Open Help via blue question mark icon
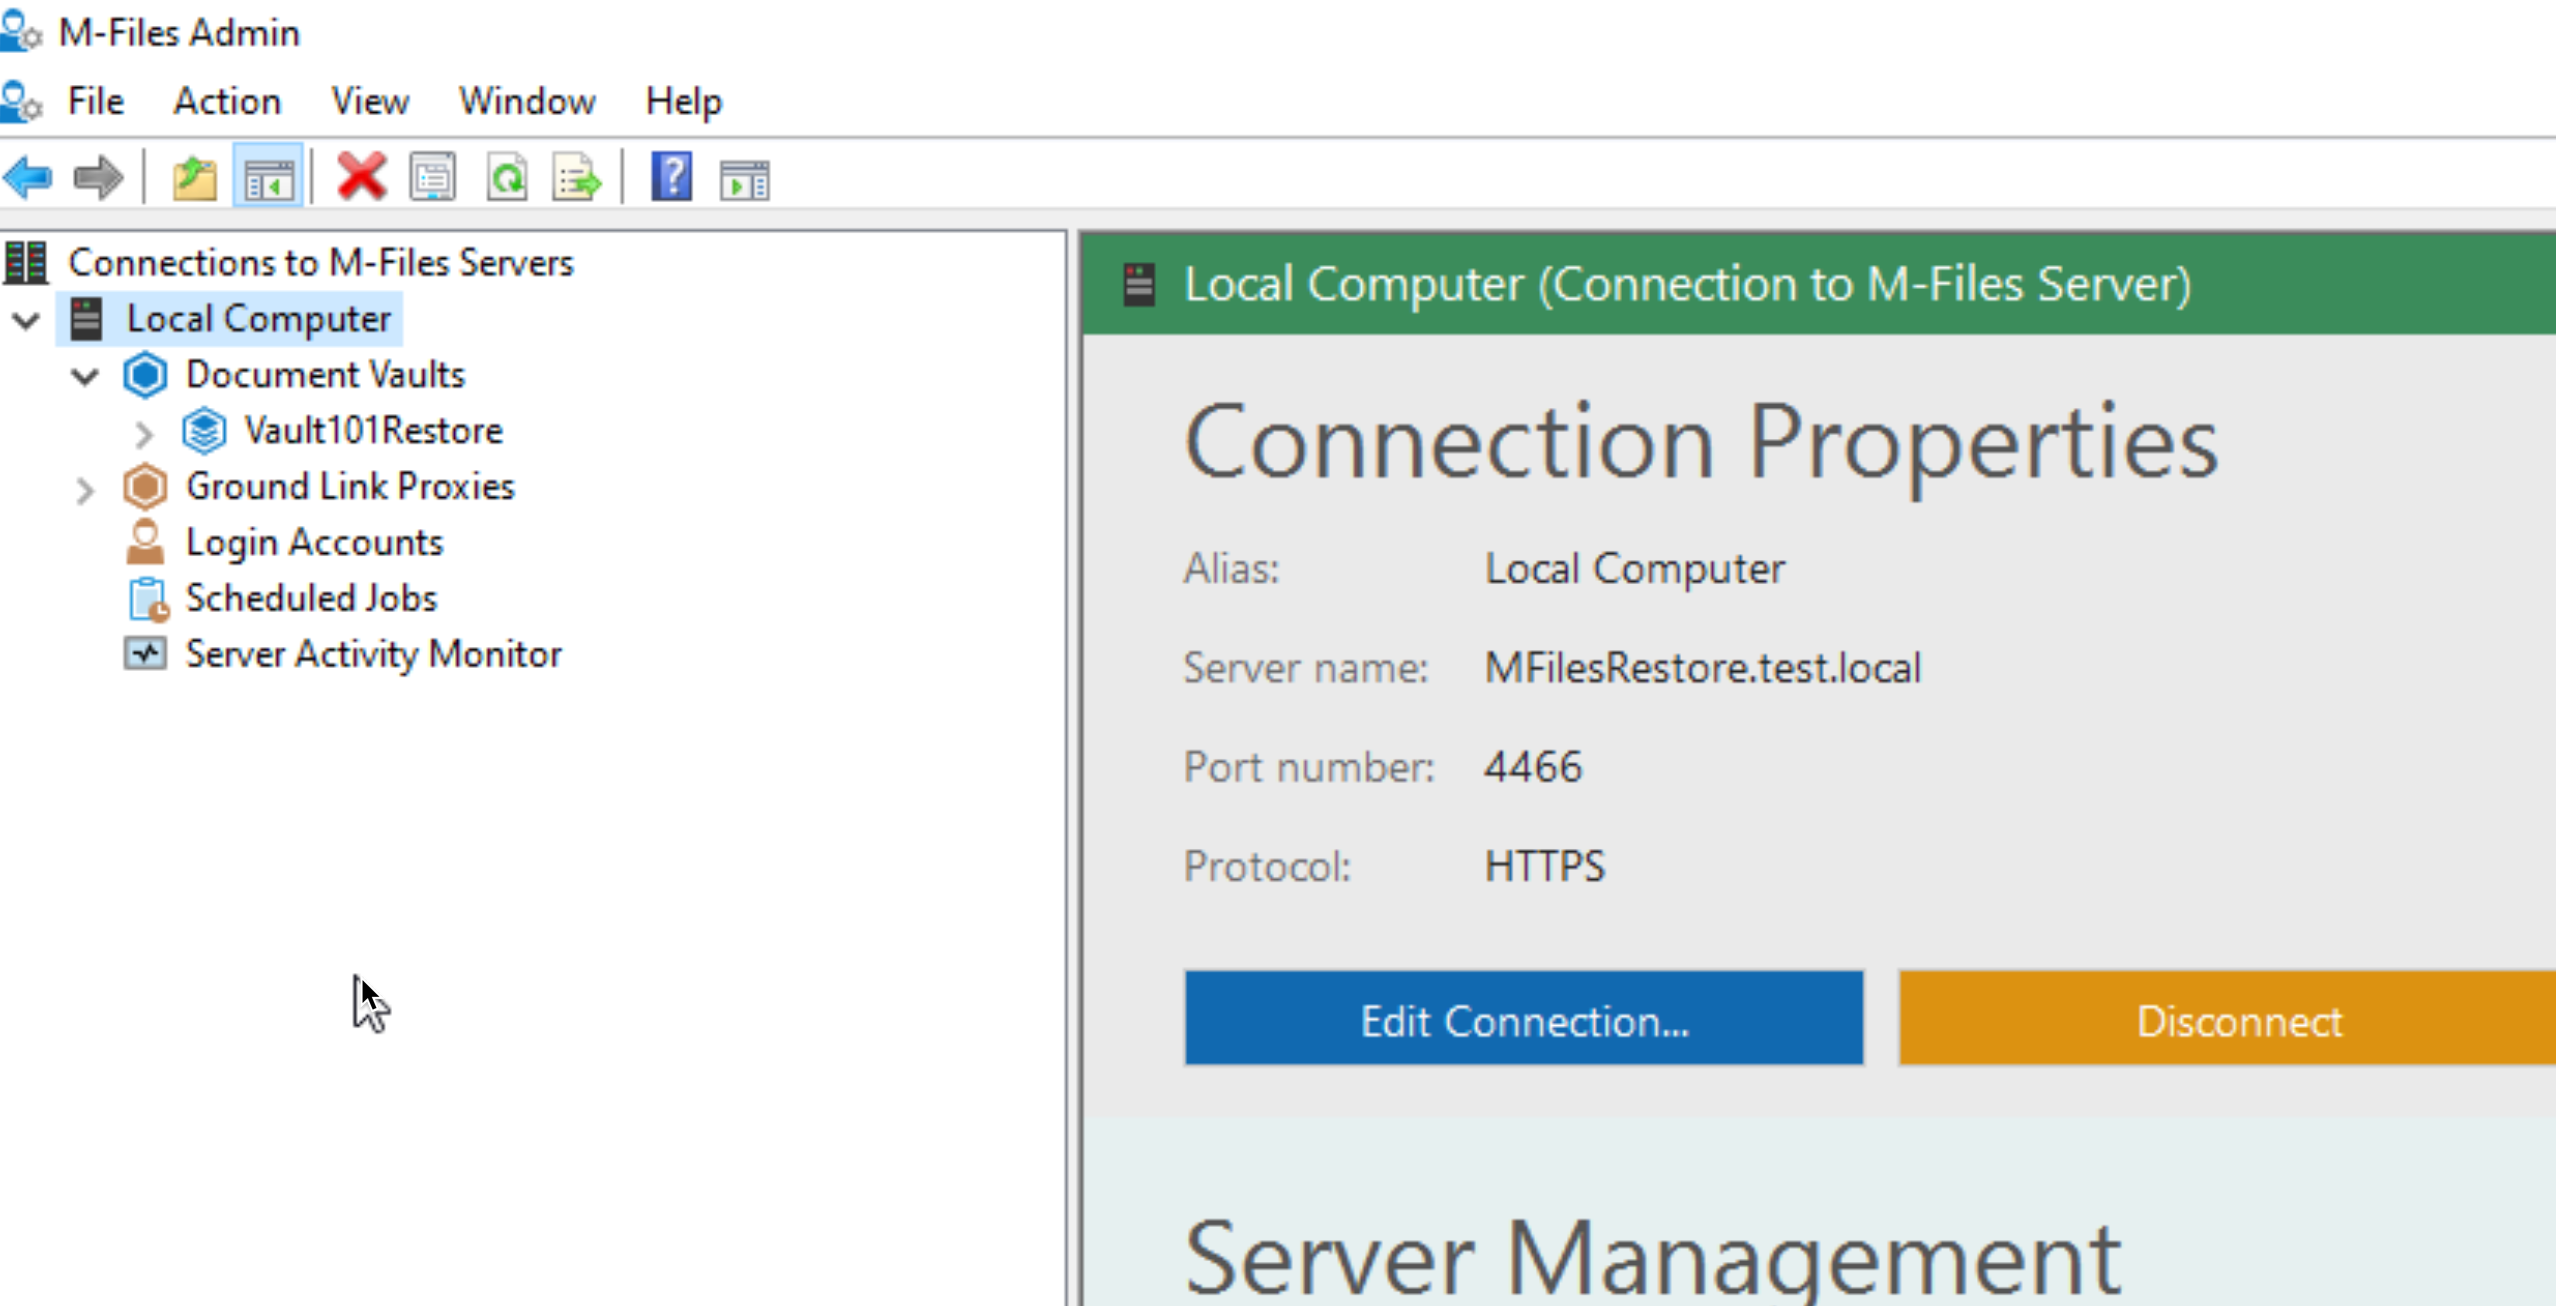 click(x=672, y=177)
